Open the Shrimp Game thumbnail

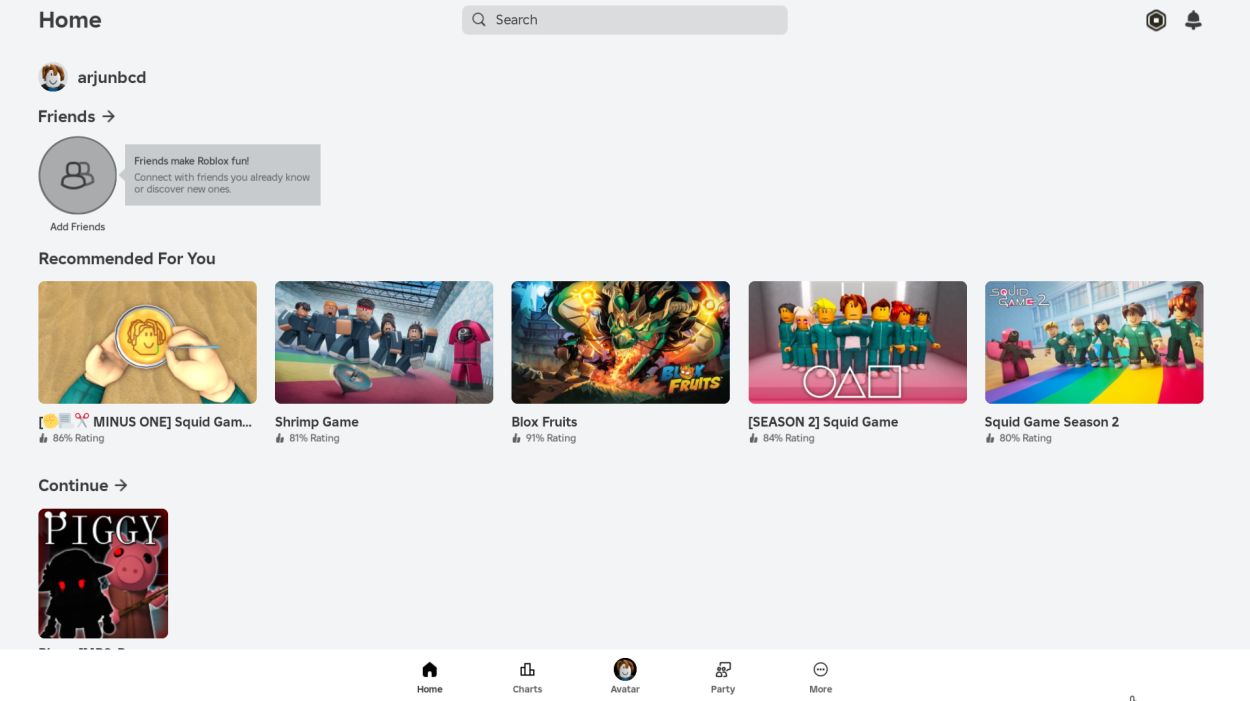tap(383, 342)
